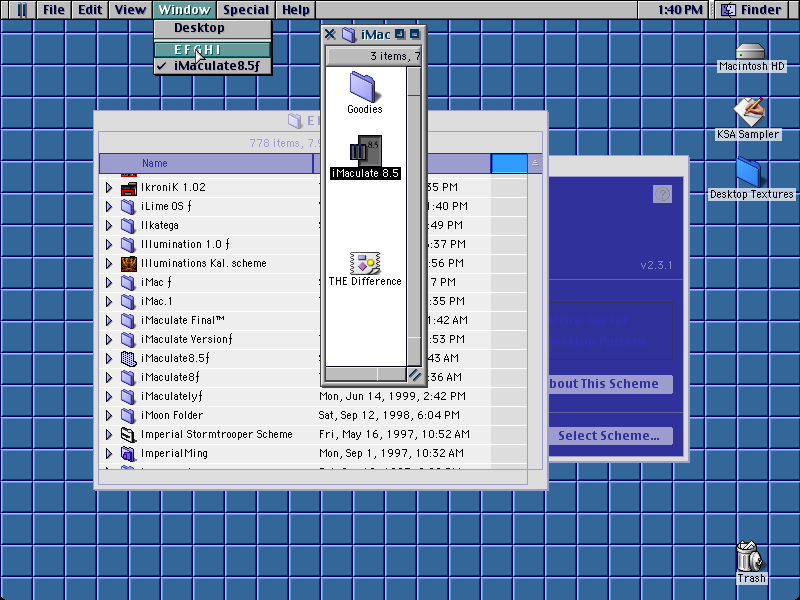
Task: Expand ImperialMing disclosure triangle
Action: point(109,454)
